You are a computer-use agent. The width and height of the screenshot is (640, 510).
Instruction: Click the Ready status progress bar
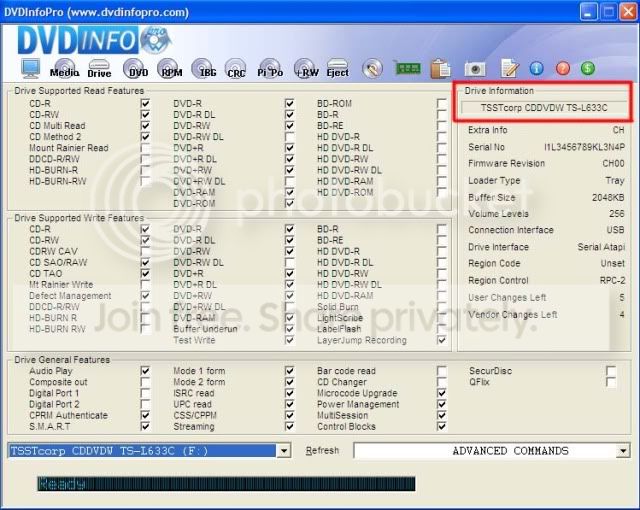(227, 484)
